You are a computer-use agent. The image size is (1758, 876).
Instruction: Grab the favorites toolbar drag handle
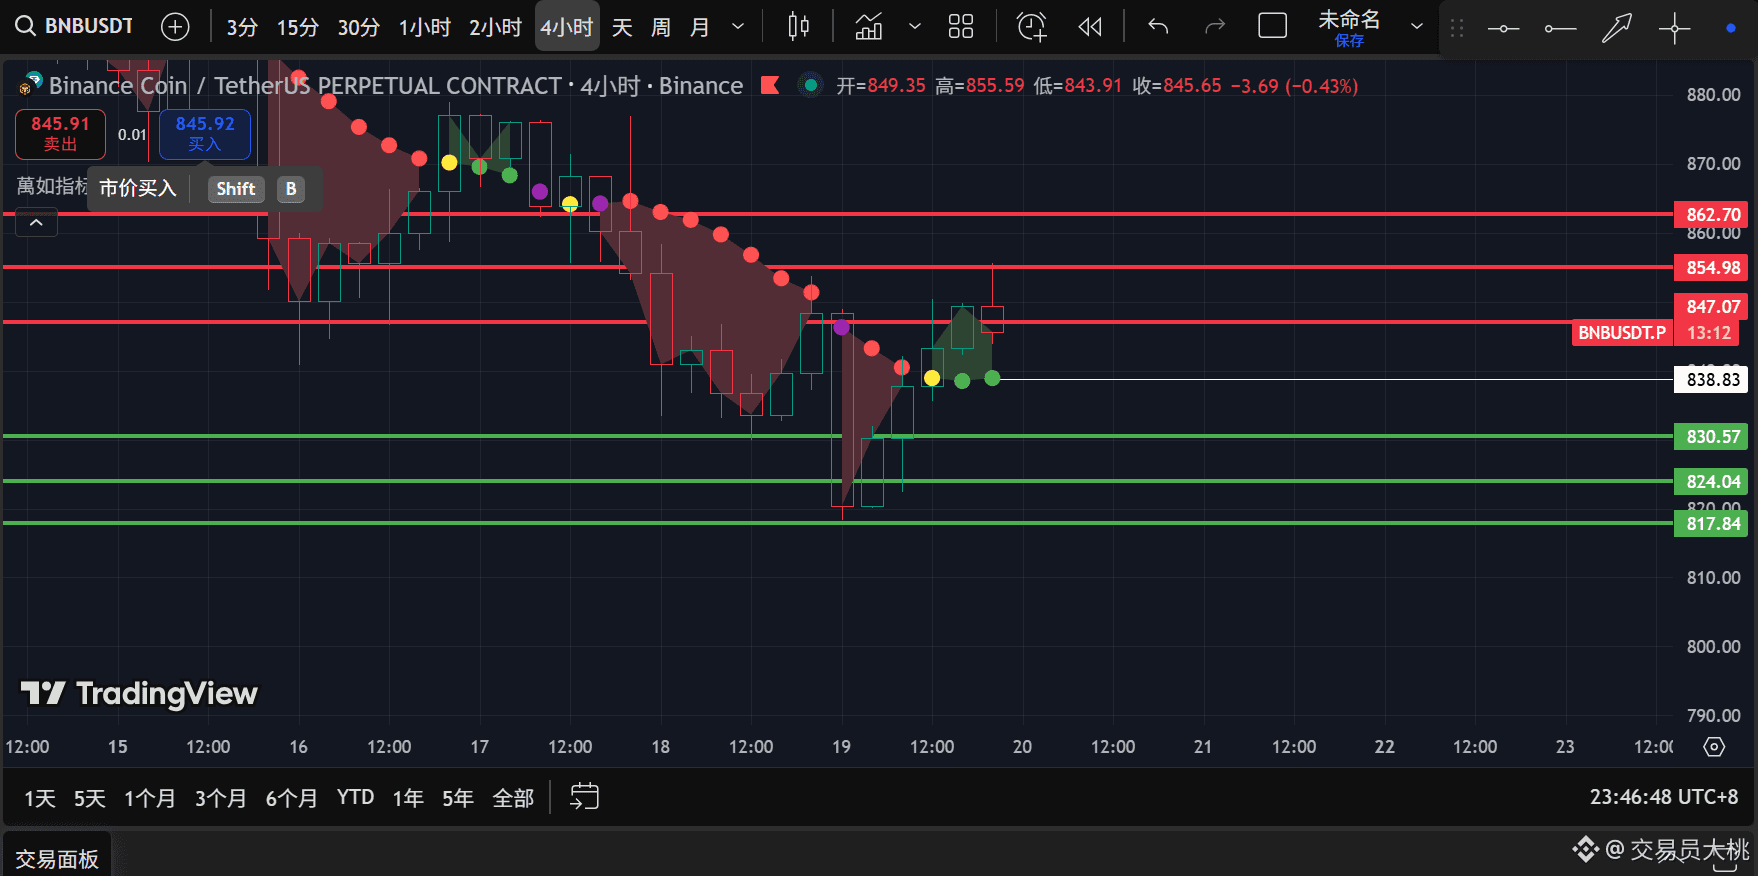pyautogui.click(x=1457, y=29)
